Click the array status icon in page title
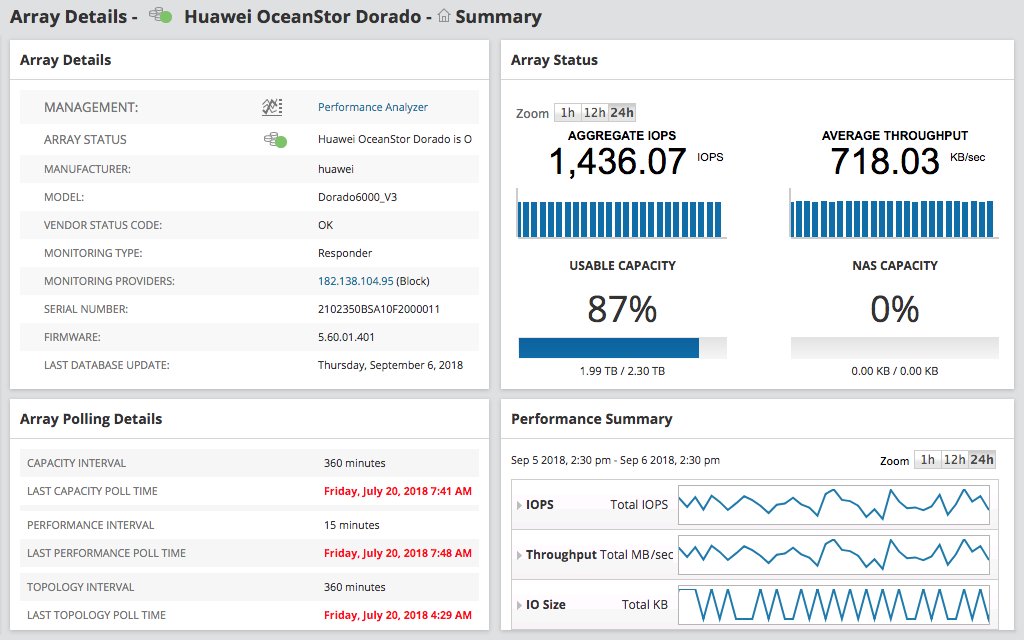Image resolution: width=1024 pixels, height=640 pixels. click(160, 16)
